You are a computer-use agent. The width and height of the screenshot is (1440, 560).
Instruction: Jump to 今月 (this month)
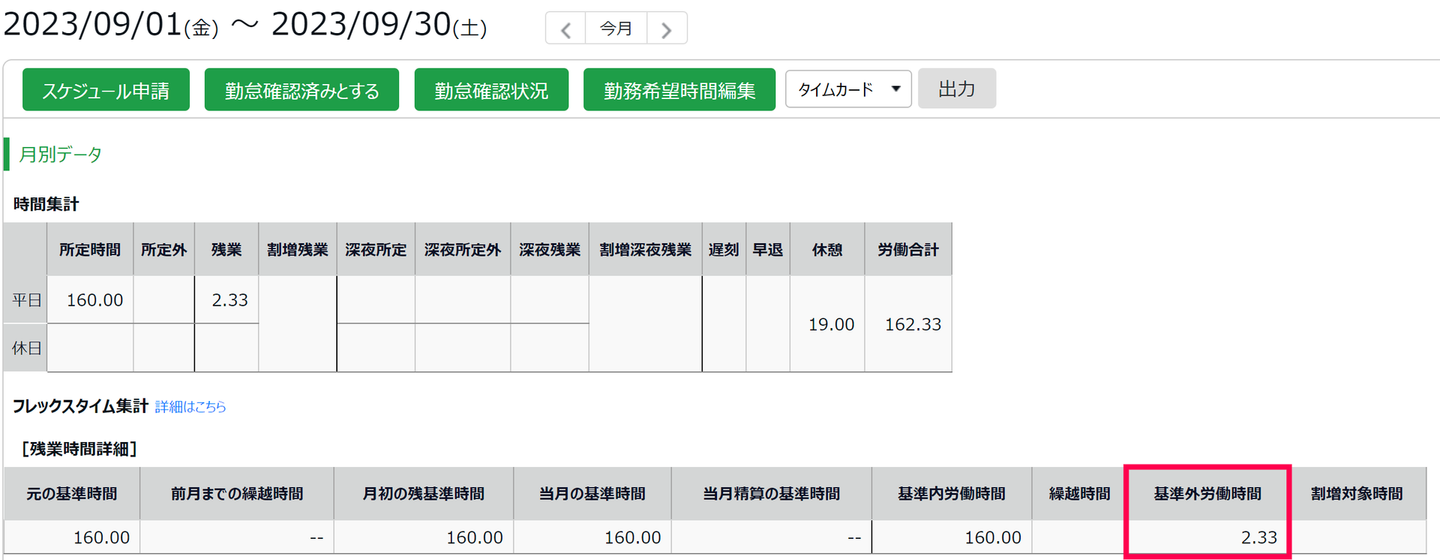pyautogui.click(x=616, y=29)
